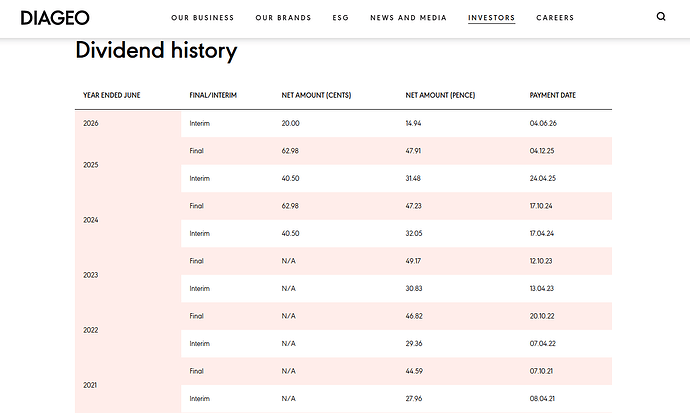
Task: Select payment date 17.10.24
Action: pyautogui.click(x=541, y=206)
